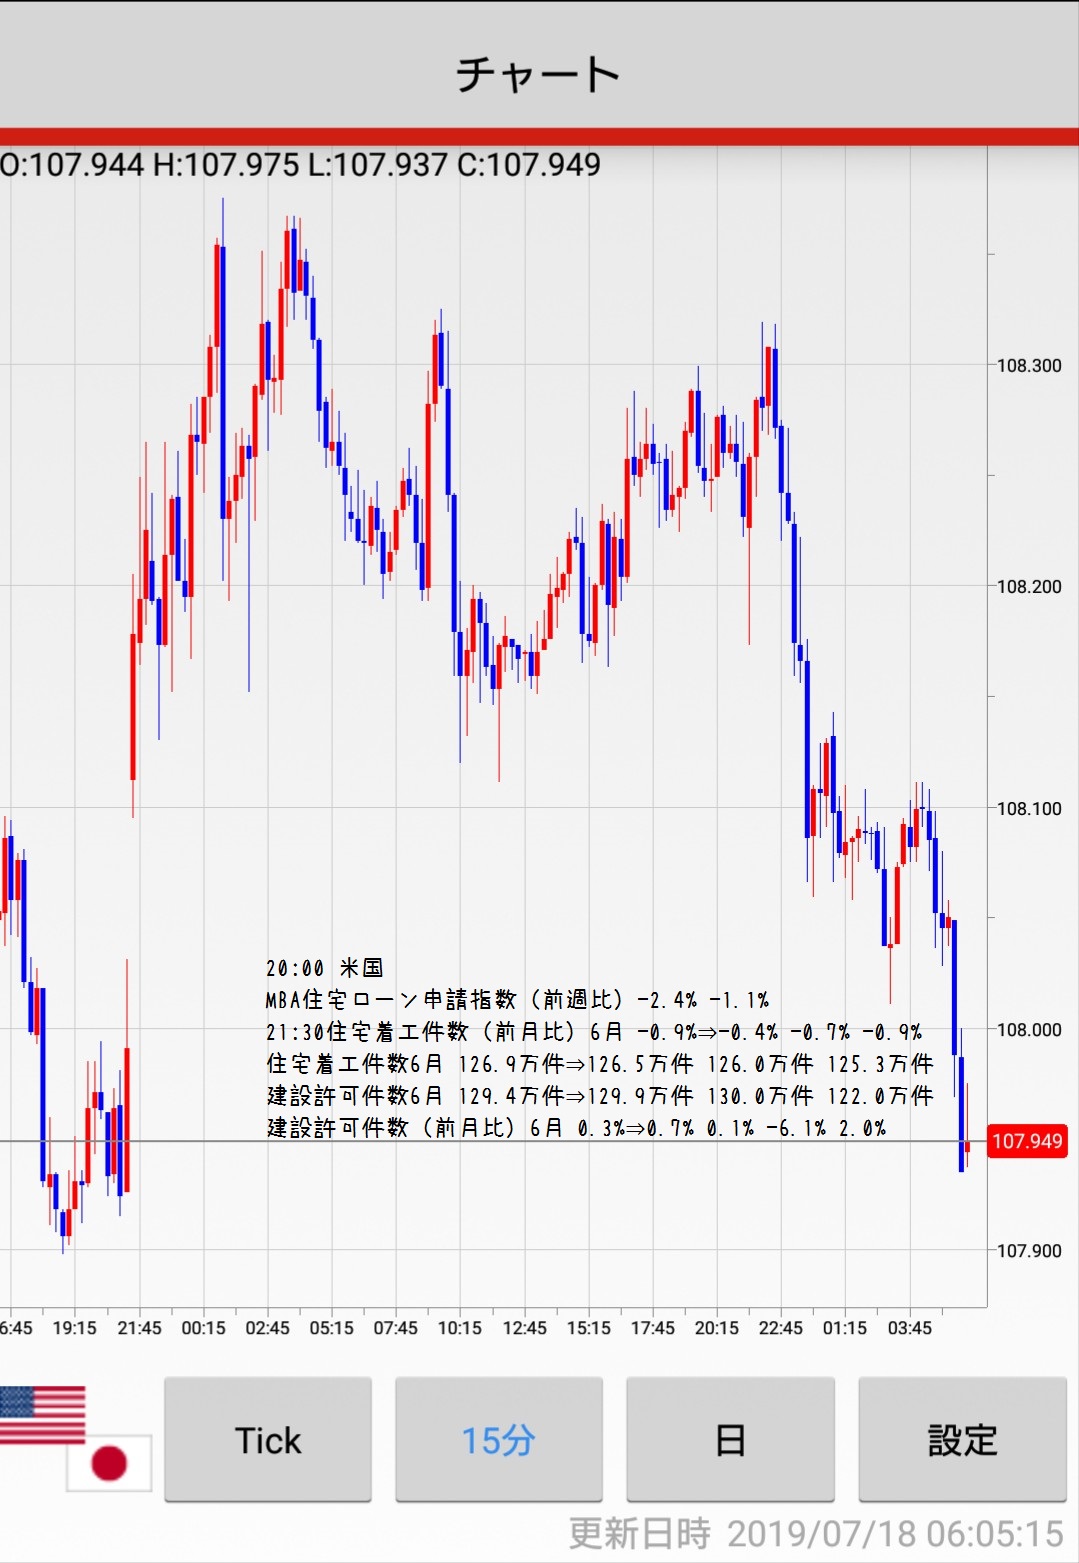Click the red current price tag 107.949
Screen dimensions: 1079x1563
coord(1027,1141)
